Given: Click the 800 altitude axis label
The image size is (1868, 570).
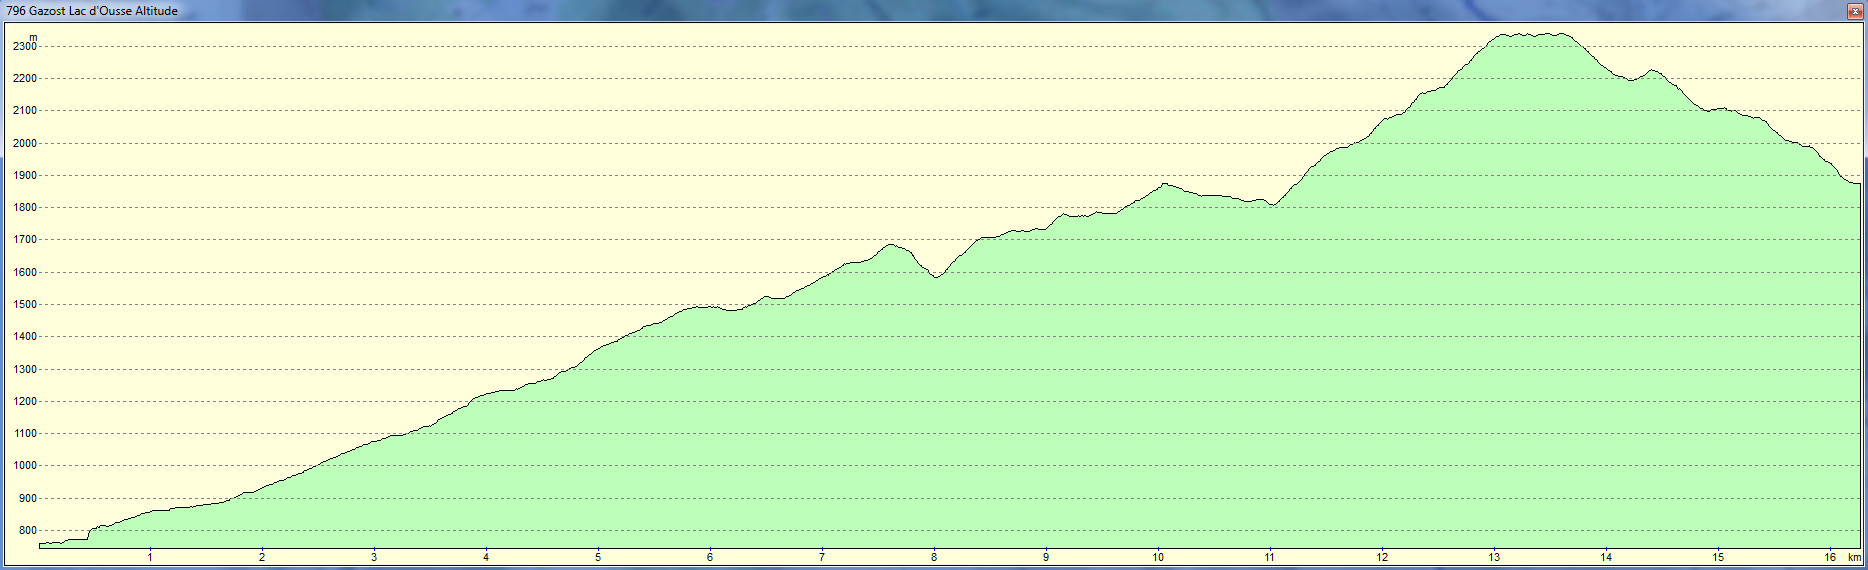Looking at the screenshot, I should coord(27,531).
